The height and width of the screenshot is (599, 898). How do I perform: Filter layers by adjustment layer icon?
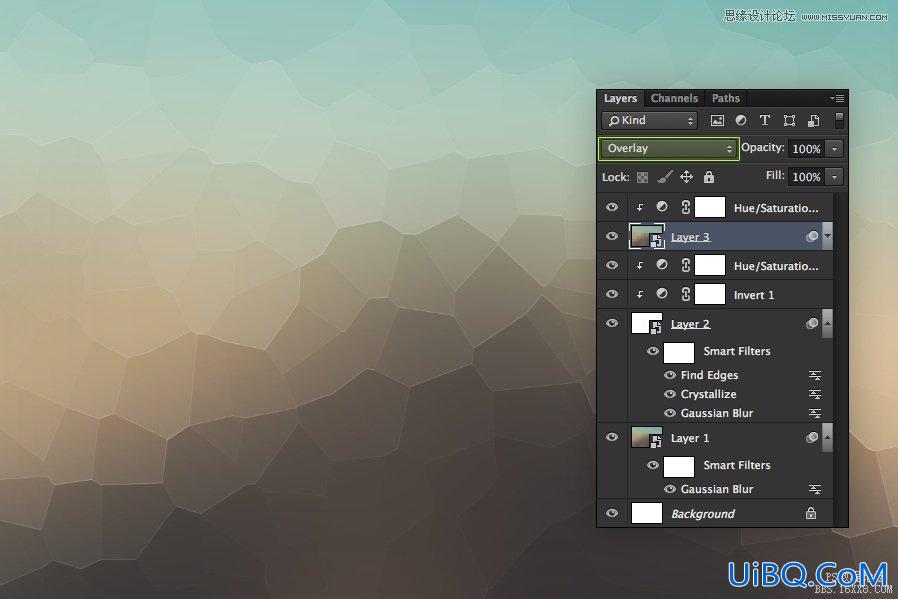pos(741,120)
